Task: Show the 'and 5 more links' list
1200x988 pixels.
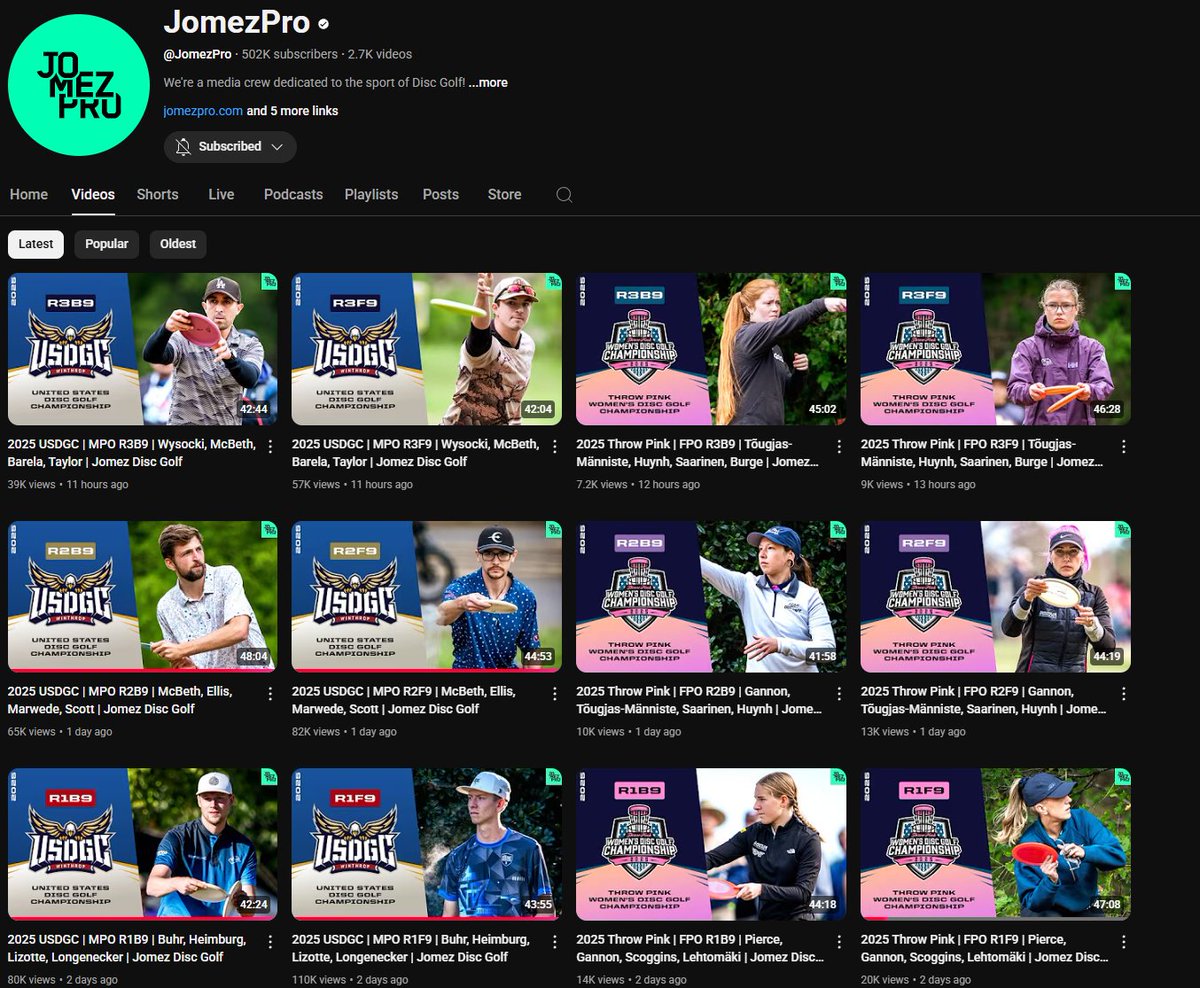Action: point(292,111)
